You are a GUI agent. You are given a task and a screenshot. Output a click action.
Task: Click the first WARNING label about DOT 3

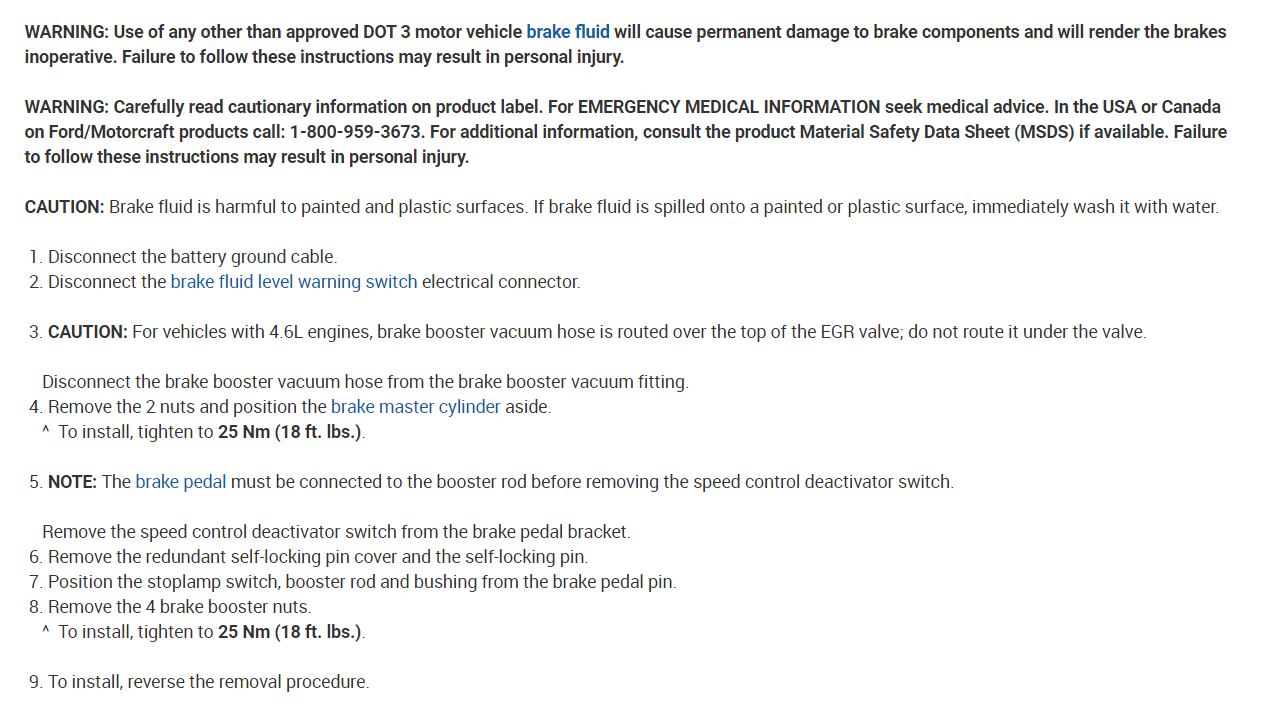(x=66, y=32)
